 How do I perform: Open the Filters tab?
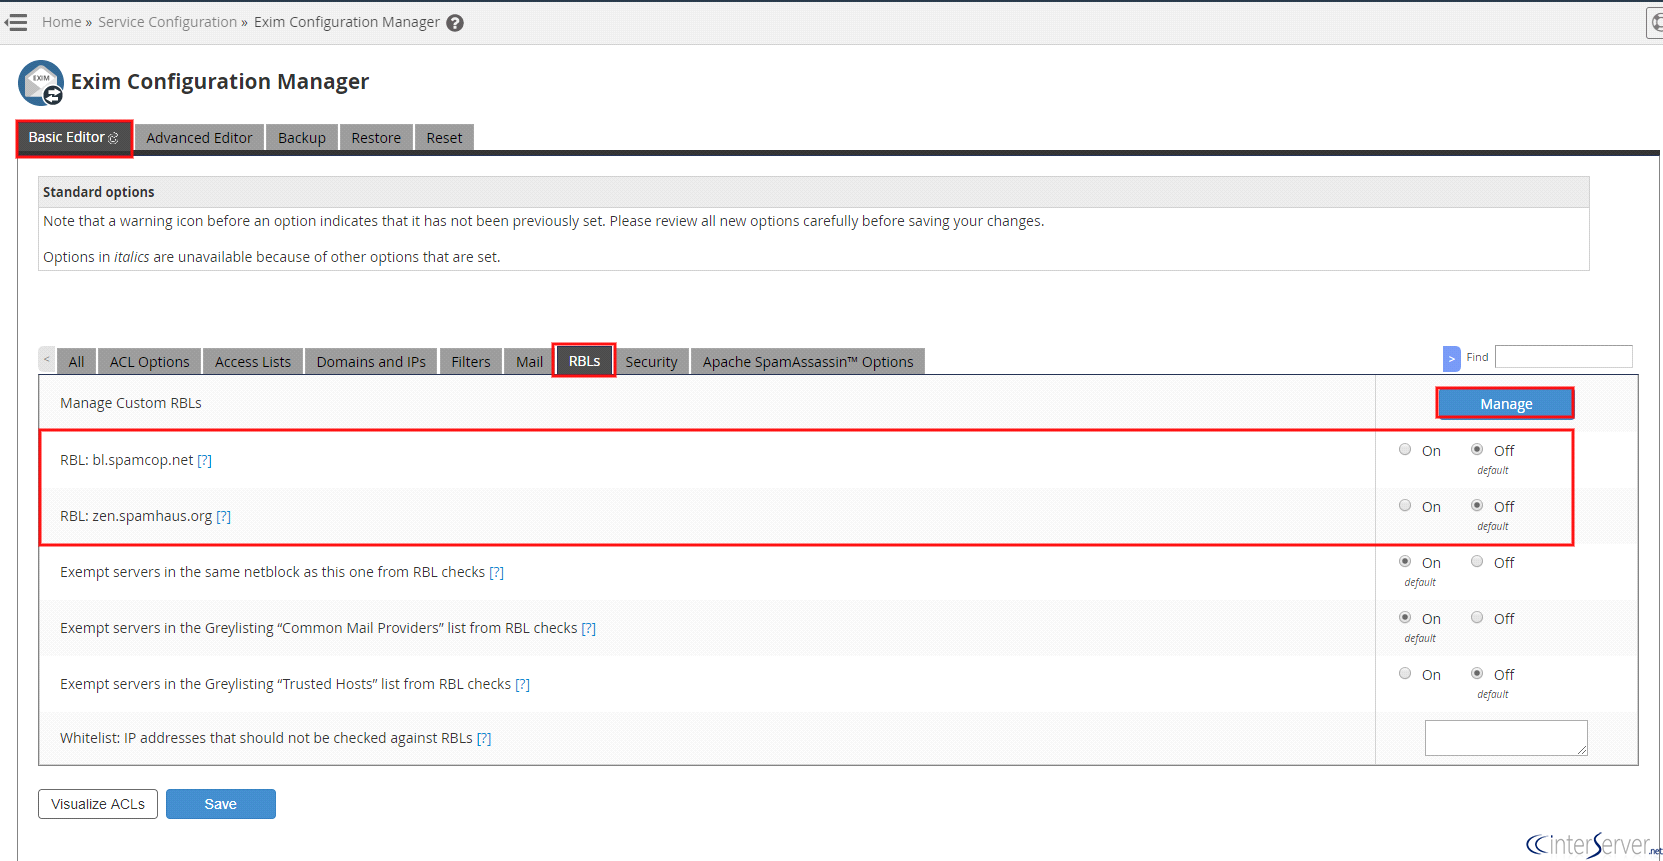coord(471,361)
